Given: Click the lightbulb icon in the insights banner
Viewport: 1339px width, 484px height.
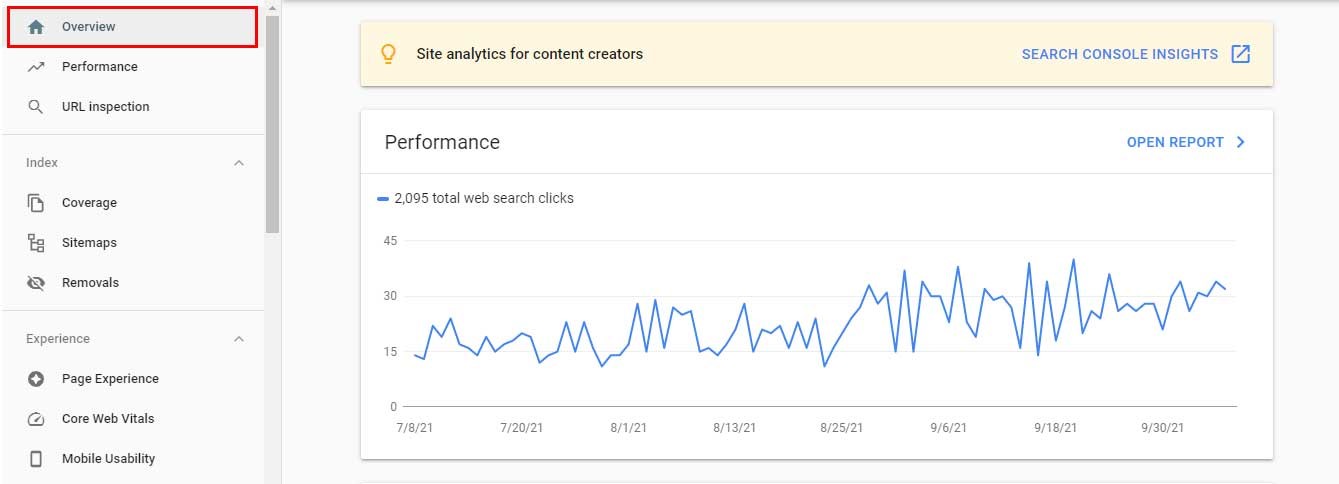Looking at the screenshot, I should tap(389, 54).
